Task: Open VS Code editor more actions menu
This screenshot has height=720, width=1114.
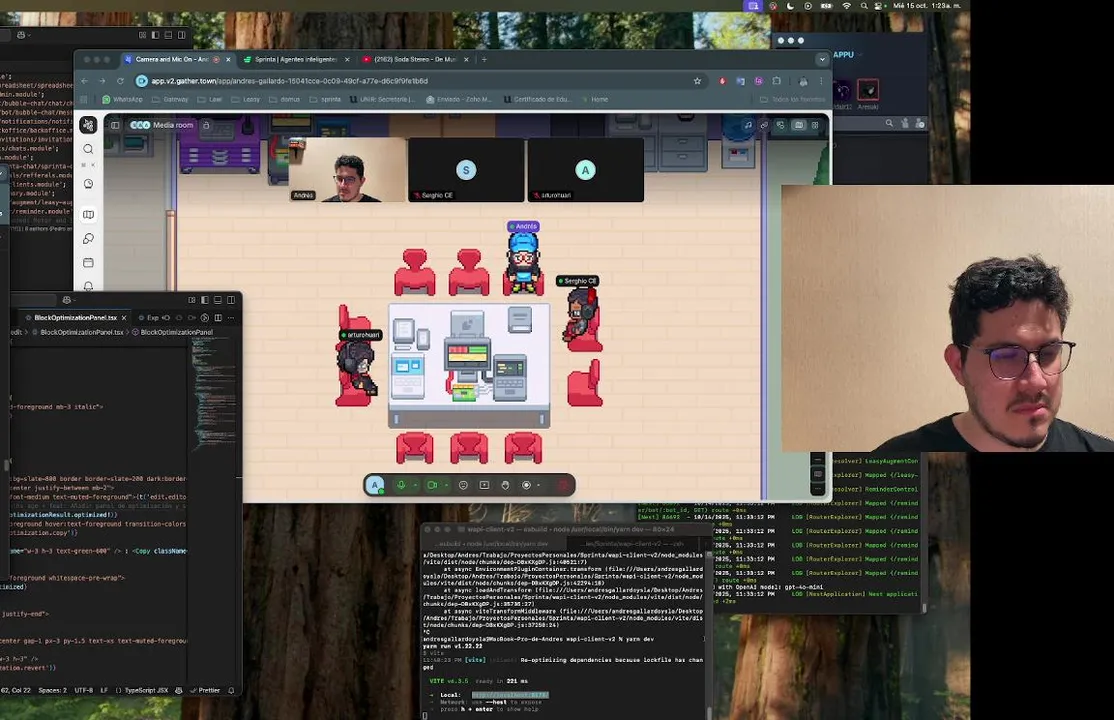Action: (231, 318)
